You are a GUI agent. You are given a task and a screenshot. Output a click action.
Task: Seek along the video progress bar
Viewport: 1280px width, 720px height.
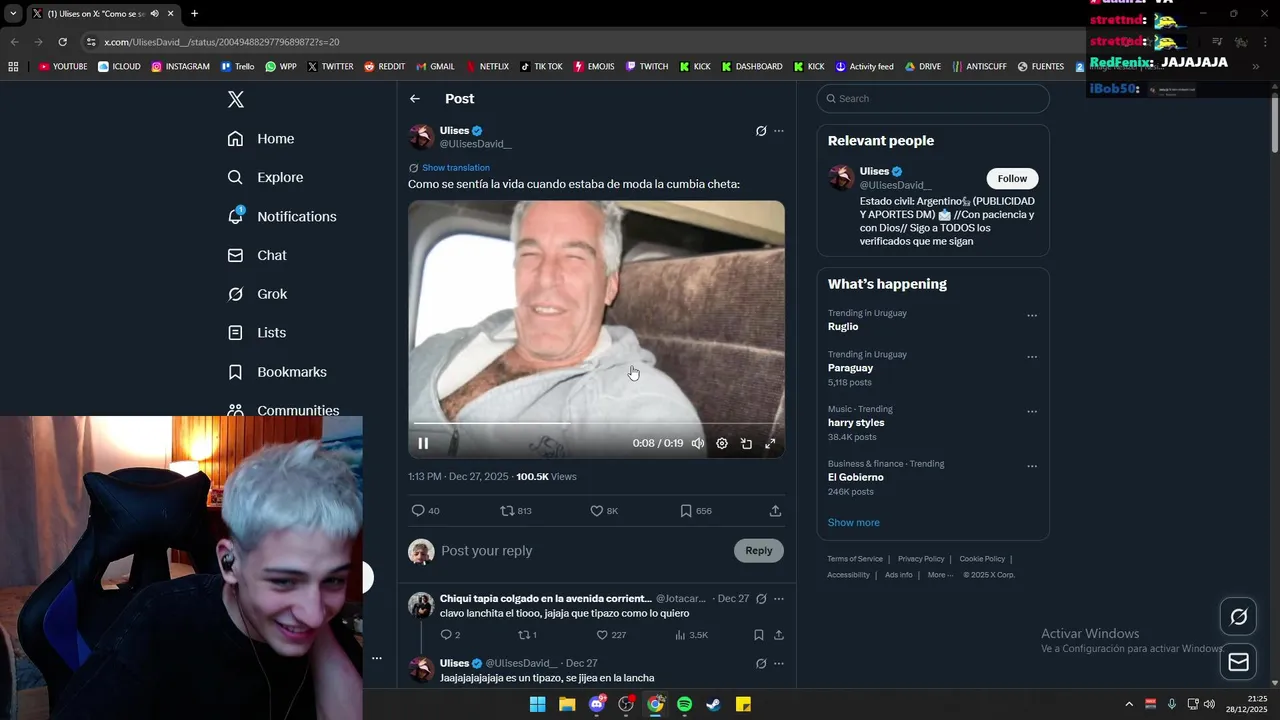click(596, 424)
